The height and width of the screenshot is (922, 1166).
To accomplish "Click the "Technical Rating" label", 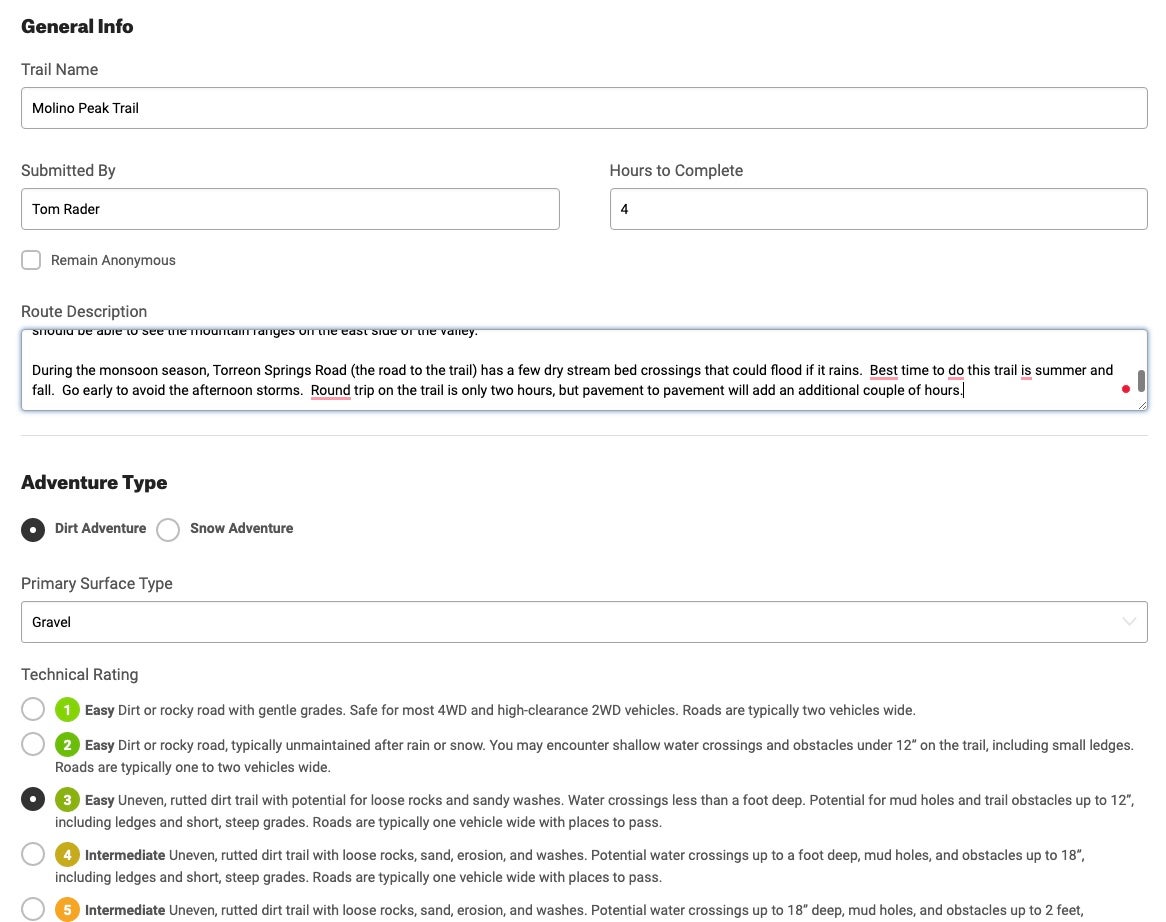I will (x=80, y=674).
